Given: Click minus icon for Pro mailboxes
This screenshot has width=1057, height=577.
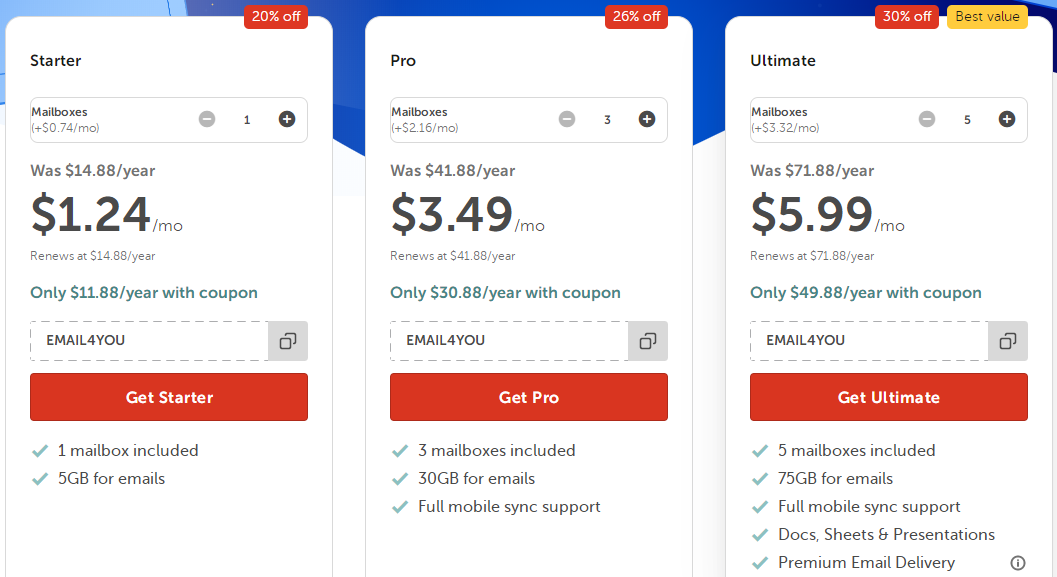Looking at the screenshot, I should click(567, 119).
